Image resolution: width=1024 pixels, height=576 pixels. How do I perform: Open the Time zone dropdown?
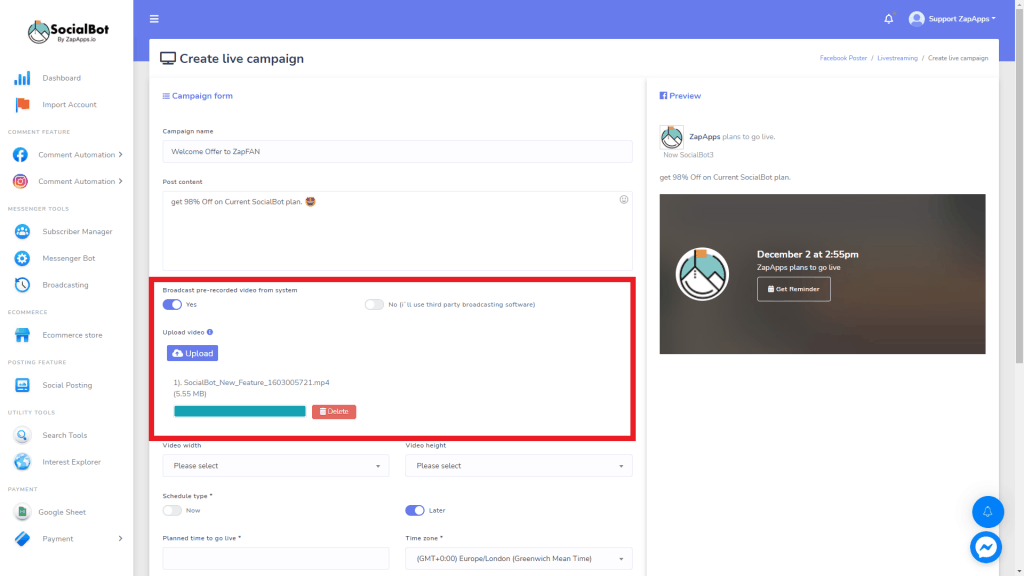pyautogui.click(x=519, y=559)
